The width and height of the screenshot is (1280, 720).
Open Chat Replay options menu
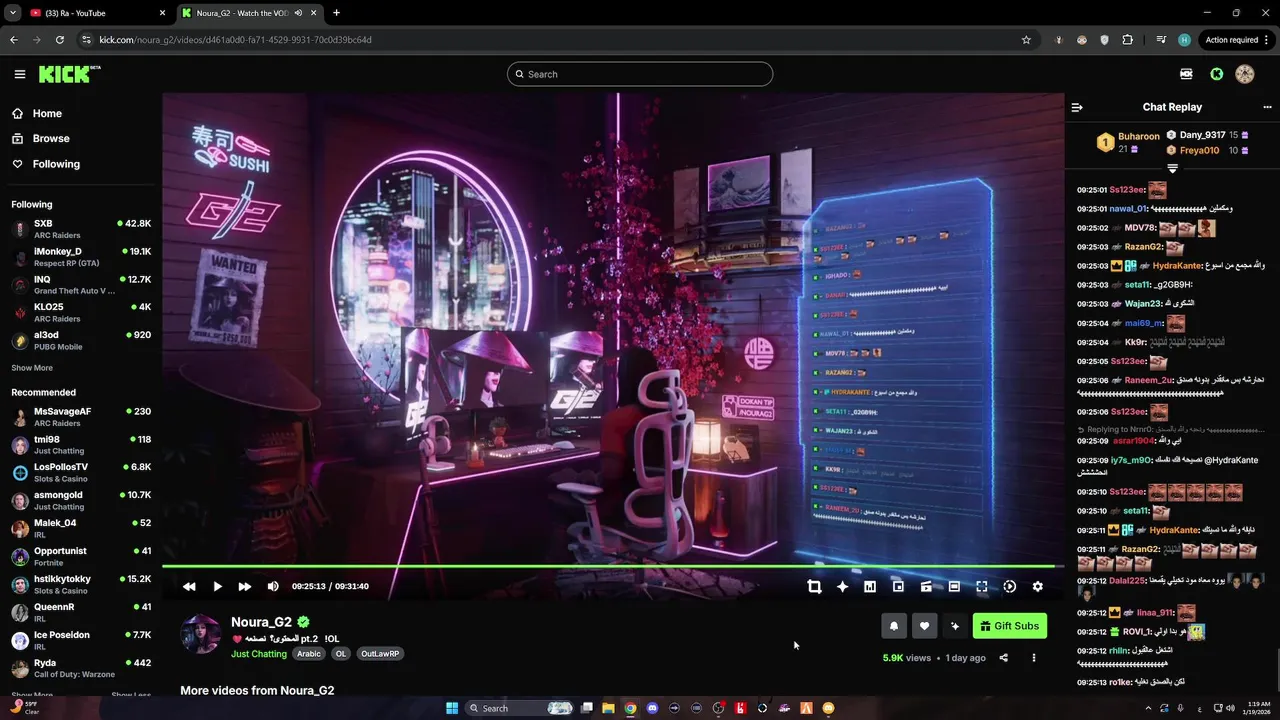1267,107
